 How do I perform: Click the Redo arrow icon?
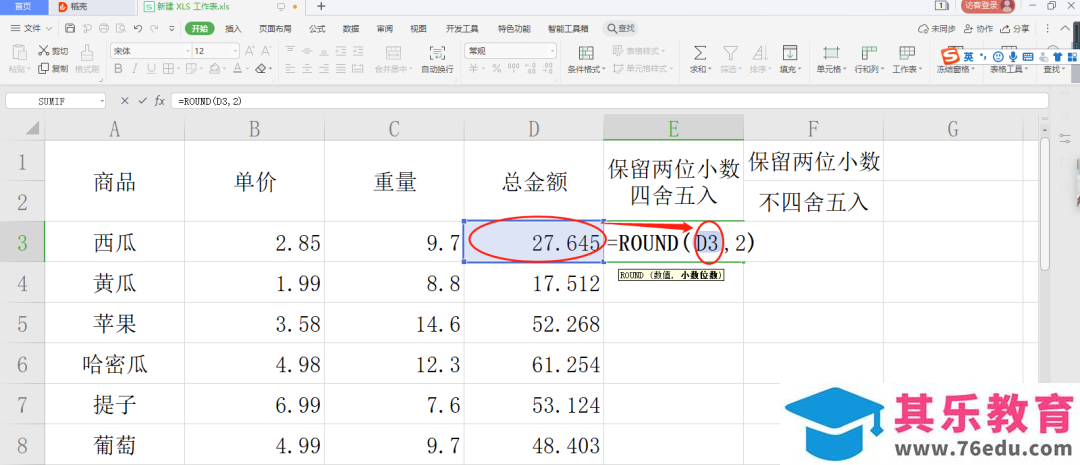[x=154, y=28]
